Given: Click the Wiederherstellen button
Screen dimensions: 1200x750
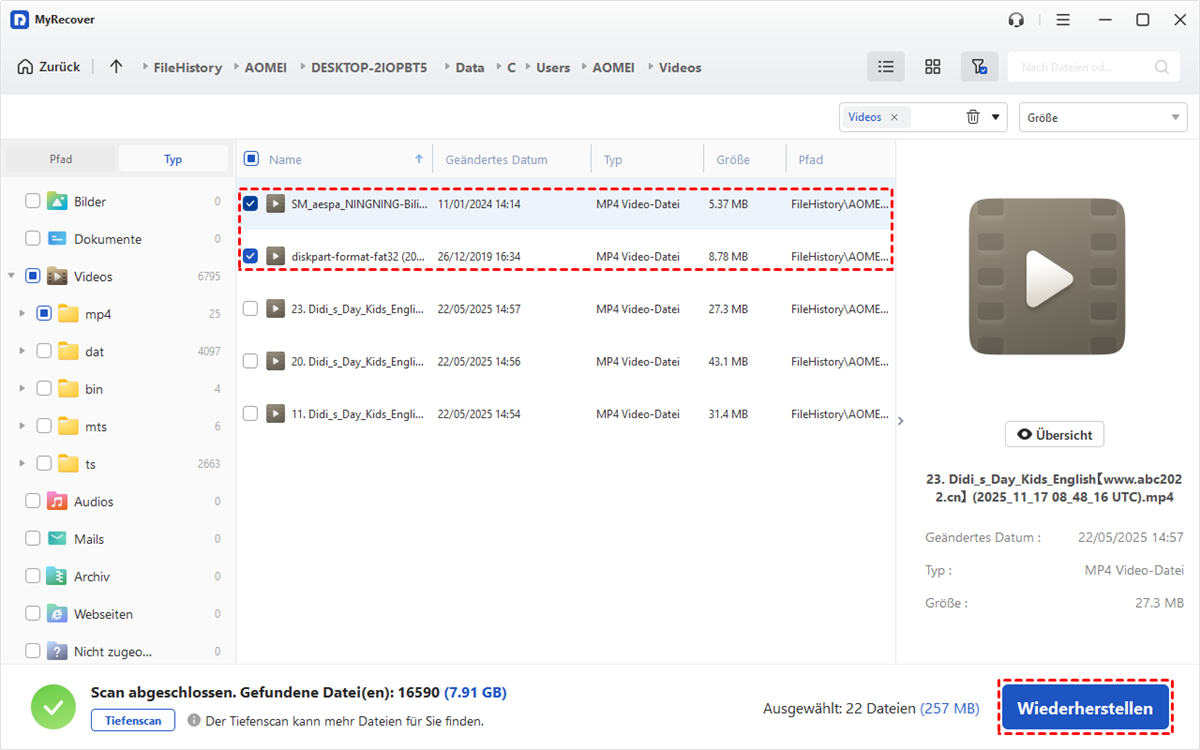Looking at the screenshot, I should (1085, 708).
